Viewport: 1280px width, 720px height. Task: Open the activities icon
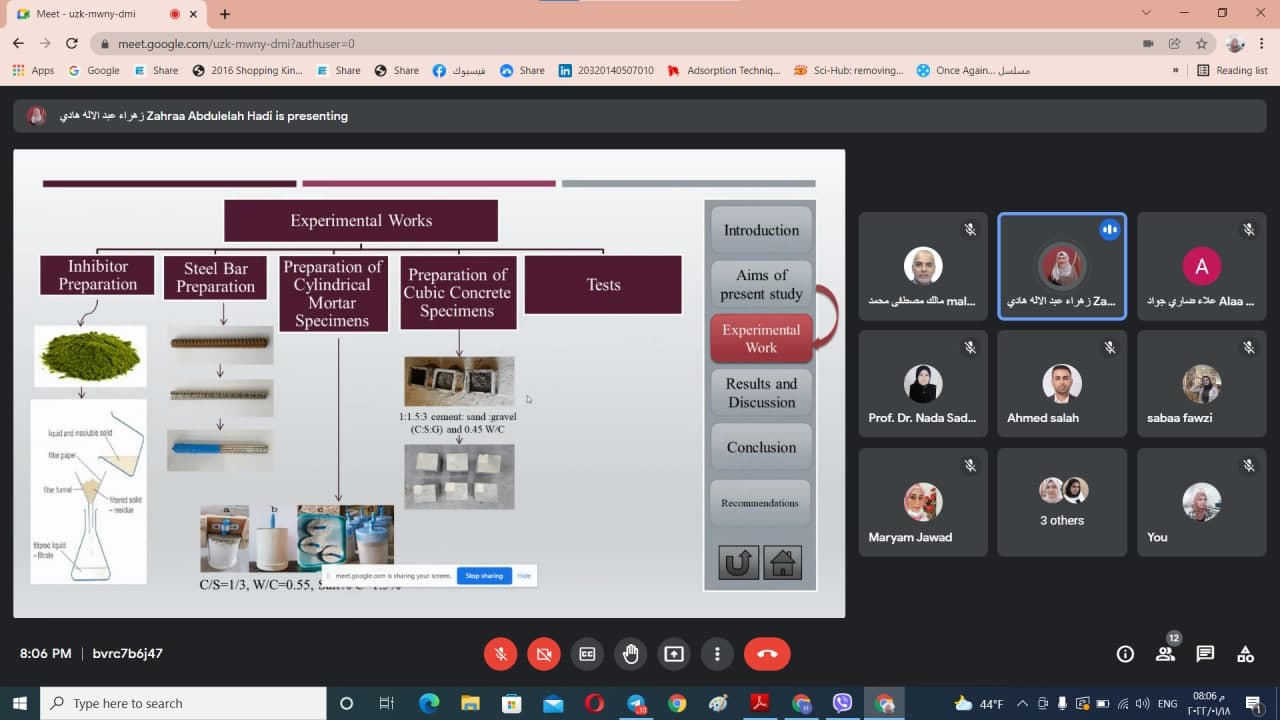(x=1245, y=654)
